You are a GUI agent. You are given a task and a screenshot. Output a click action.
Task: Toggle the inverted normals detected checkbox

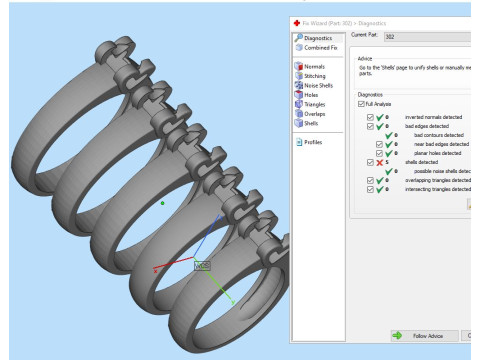point(370,117)
